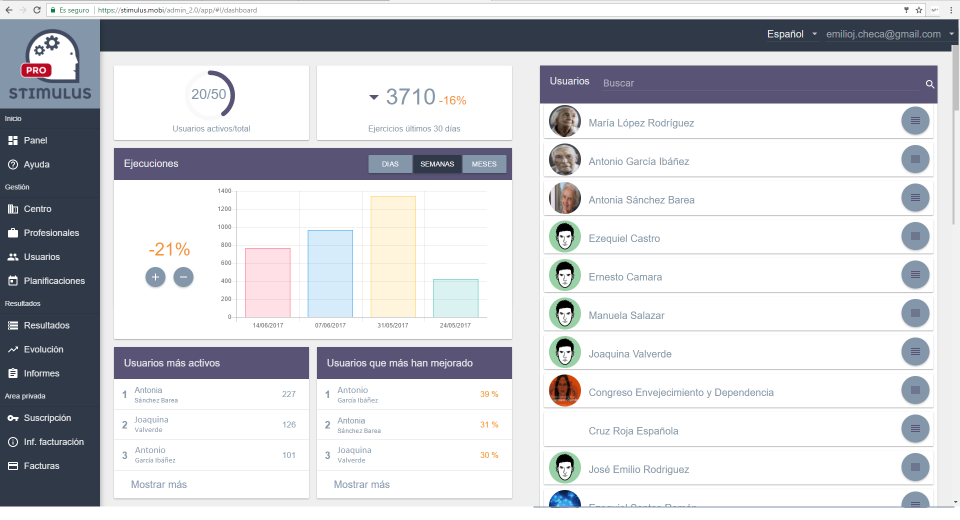Click the search magnifier icon in Usuarios

coord(929,84)
